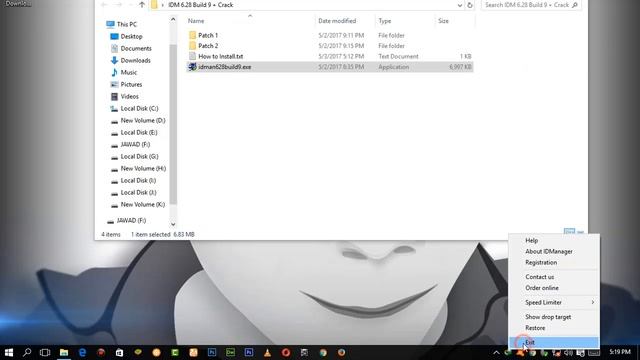Screen dimensions: 640x360
Task: Select the How to Install.txt file icon
Action: click(192, 56)
